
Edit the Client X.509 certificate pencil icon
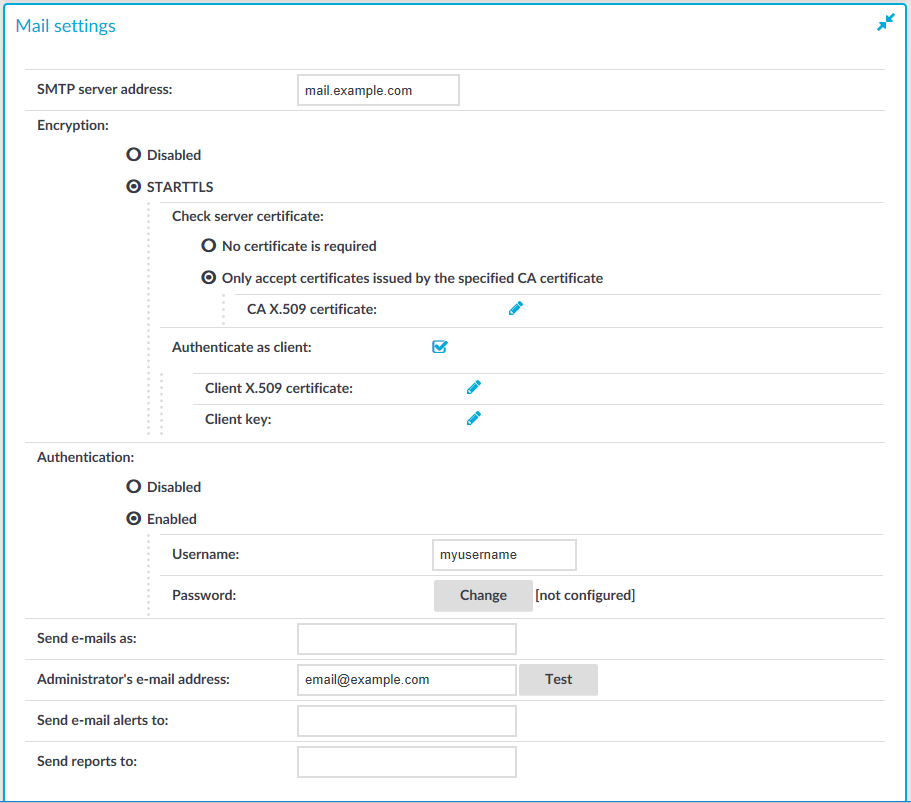coord(474,388)
